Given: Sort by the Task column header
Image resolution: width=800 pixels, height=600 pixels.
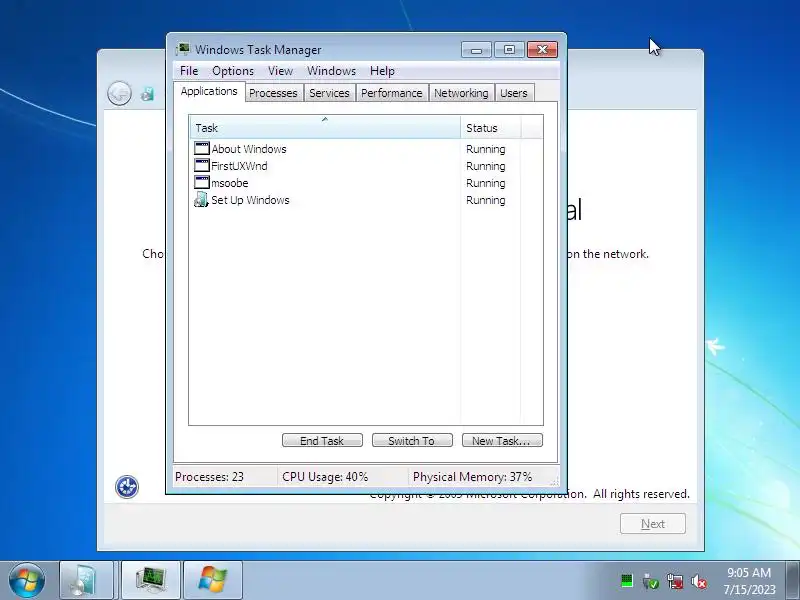Looking at the screenshot, I should [x=325, y=128].
